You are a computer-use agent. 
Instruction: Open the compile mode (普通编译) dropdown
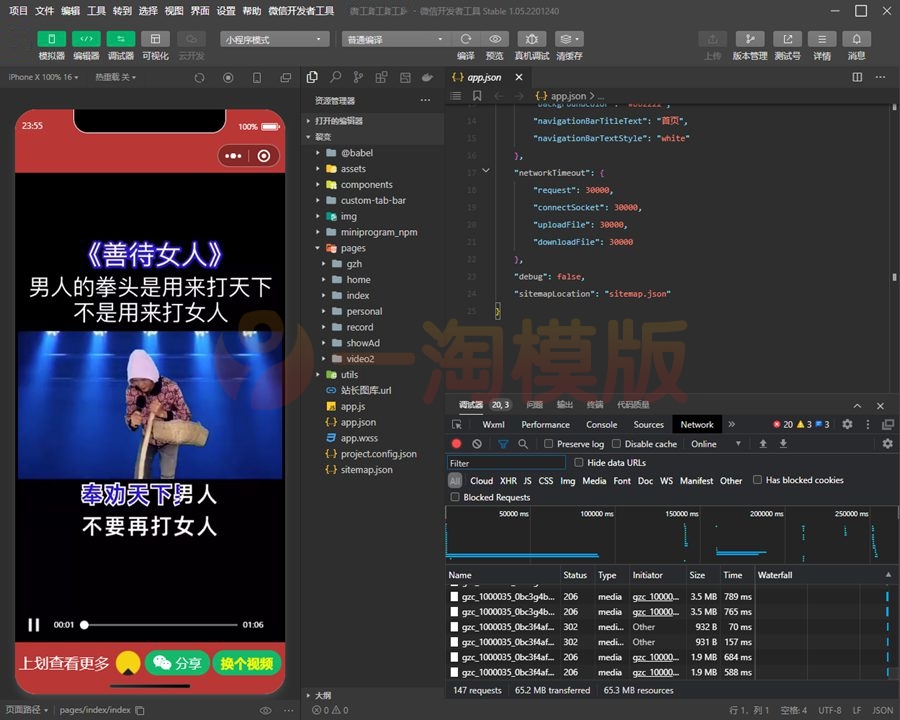(x=395, y=39)
